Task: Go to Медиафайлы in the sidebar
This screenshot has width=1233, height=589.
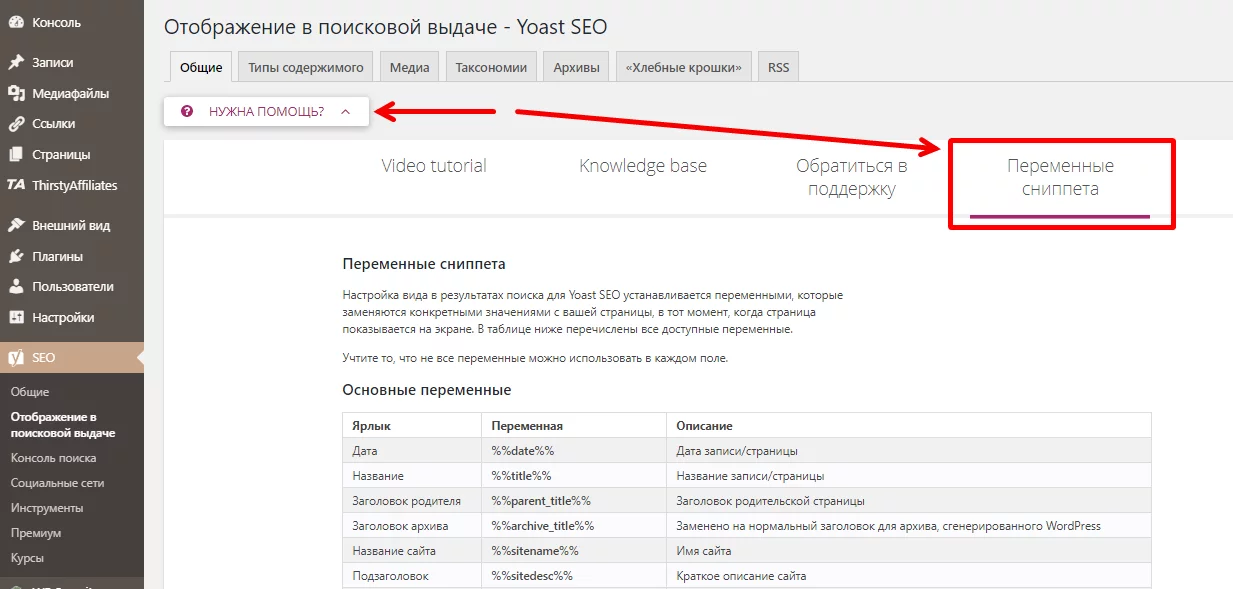Action: pos(72,93)
